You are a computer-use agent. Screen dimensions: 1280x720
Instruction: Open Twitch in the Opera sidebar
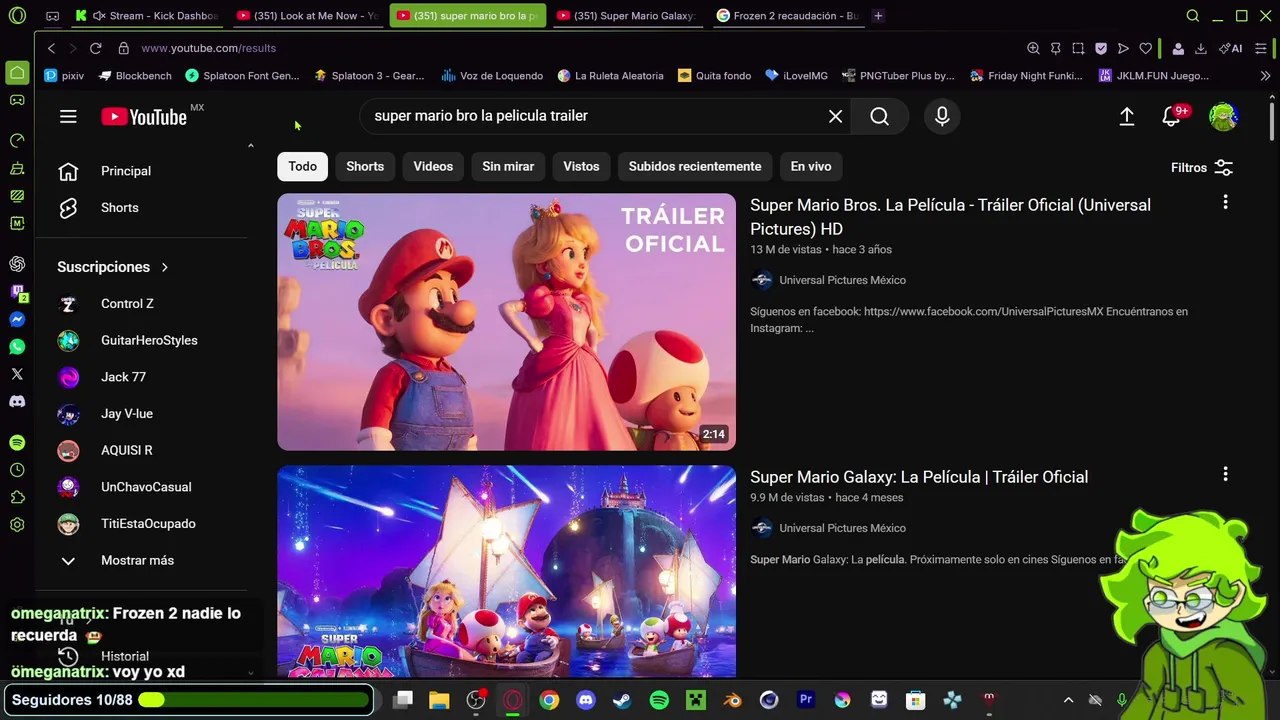pyautogui.click(x=17, y=293)
